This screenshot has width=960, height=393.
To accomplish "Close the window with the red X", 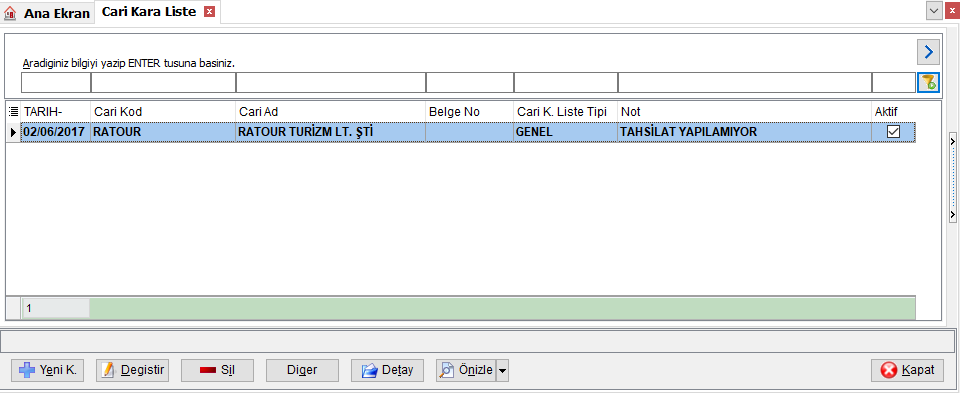I will pos(951,10).
